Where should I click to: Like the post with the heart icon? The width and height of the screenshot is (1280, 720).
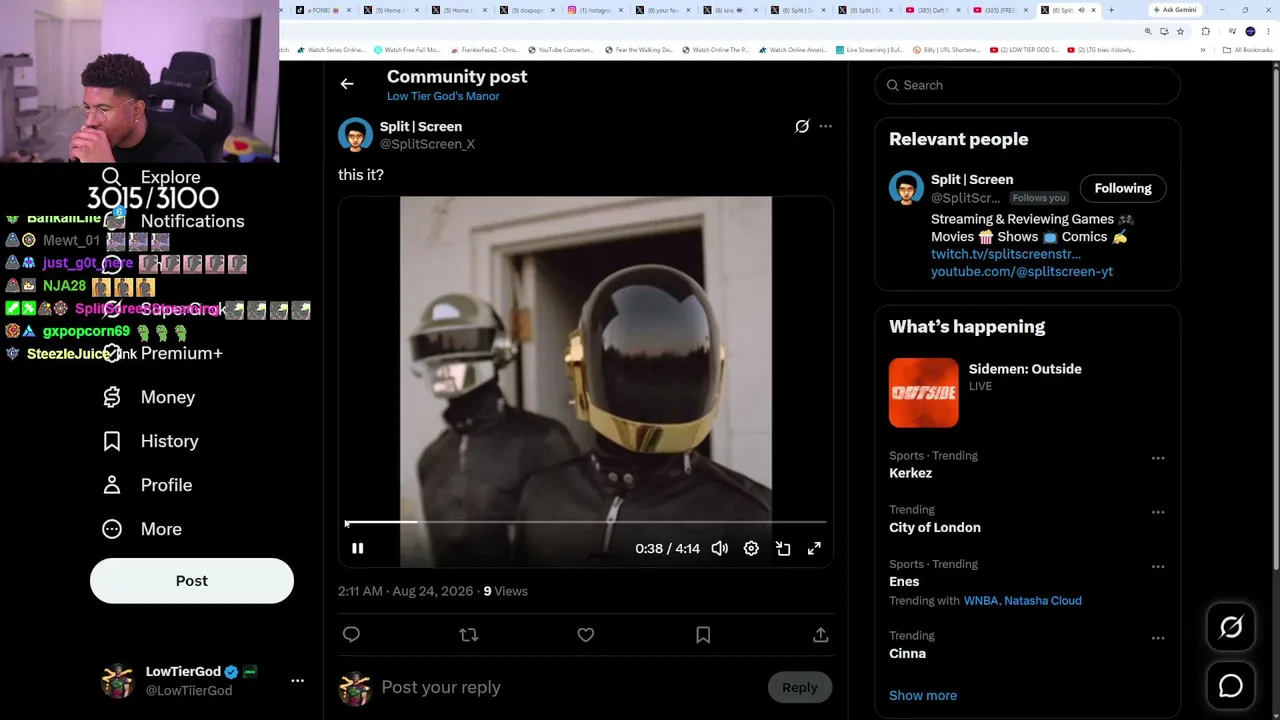(x=586, y=635)
